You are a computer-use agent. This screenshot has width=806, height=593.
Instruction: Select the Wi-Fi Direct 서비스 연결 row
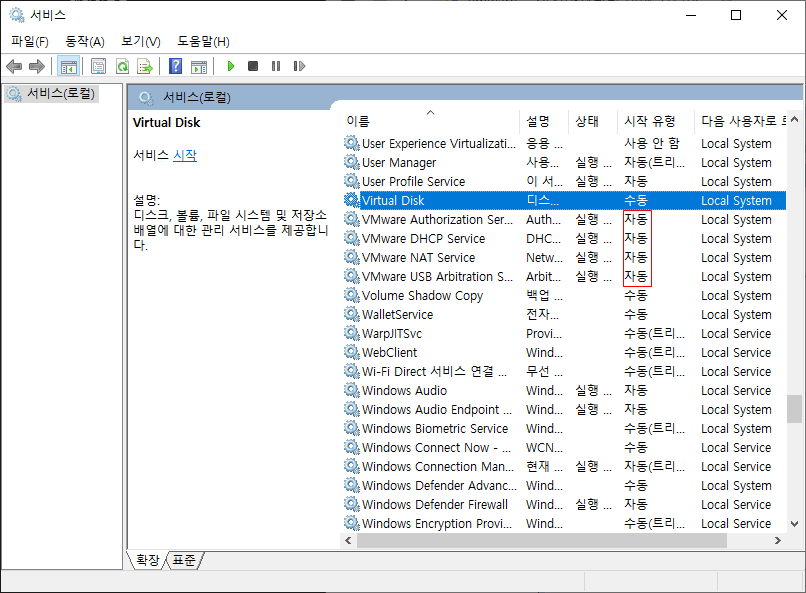[564, 372]
